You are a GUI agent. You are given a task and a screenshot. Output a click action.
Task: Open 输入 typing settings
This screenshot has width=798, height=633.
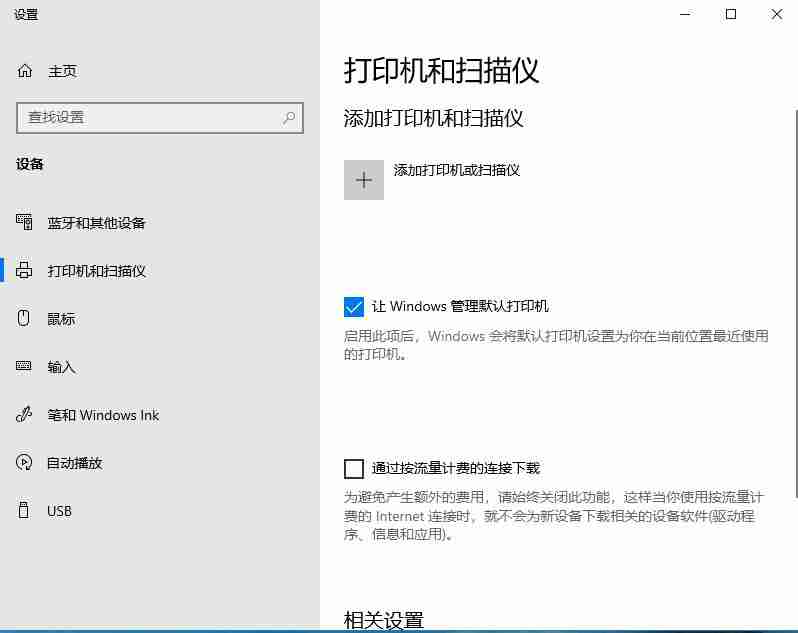pos(61,367)
